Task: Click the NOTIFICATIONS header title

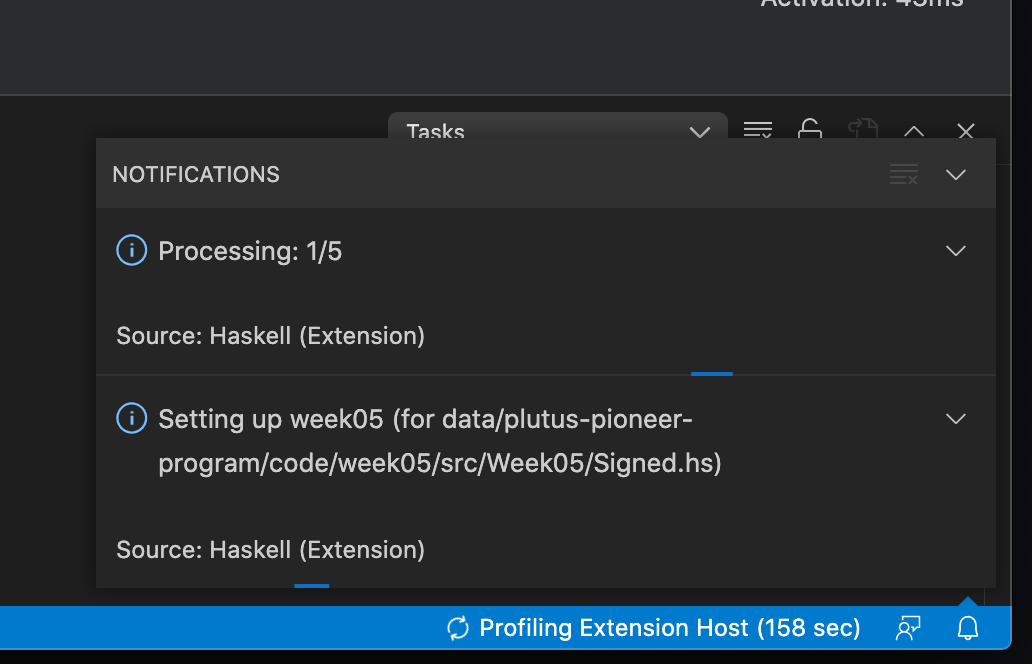Action: [196, 175]
